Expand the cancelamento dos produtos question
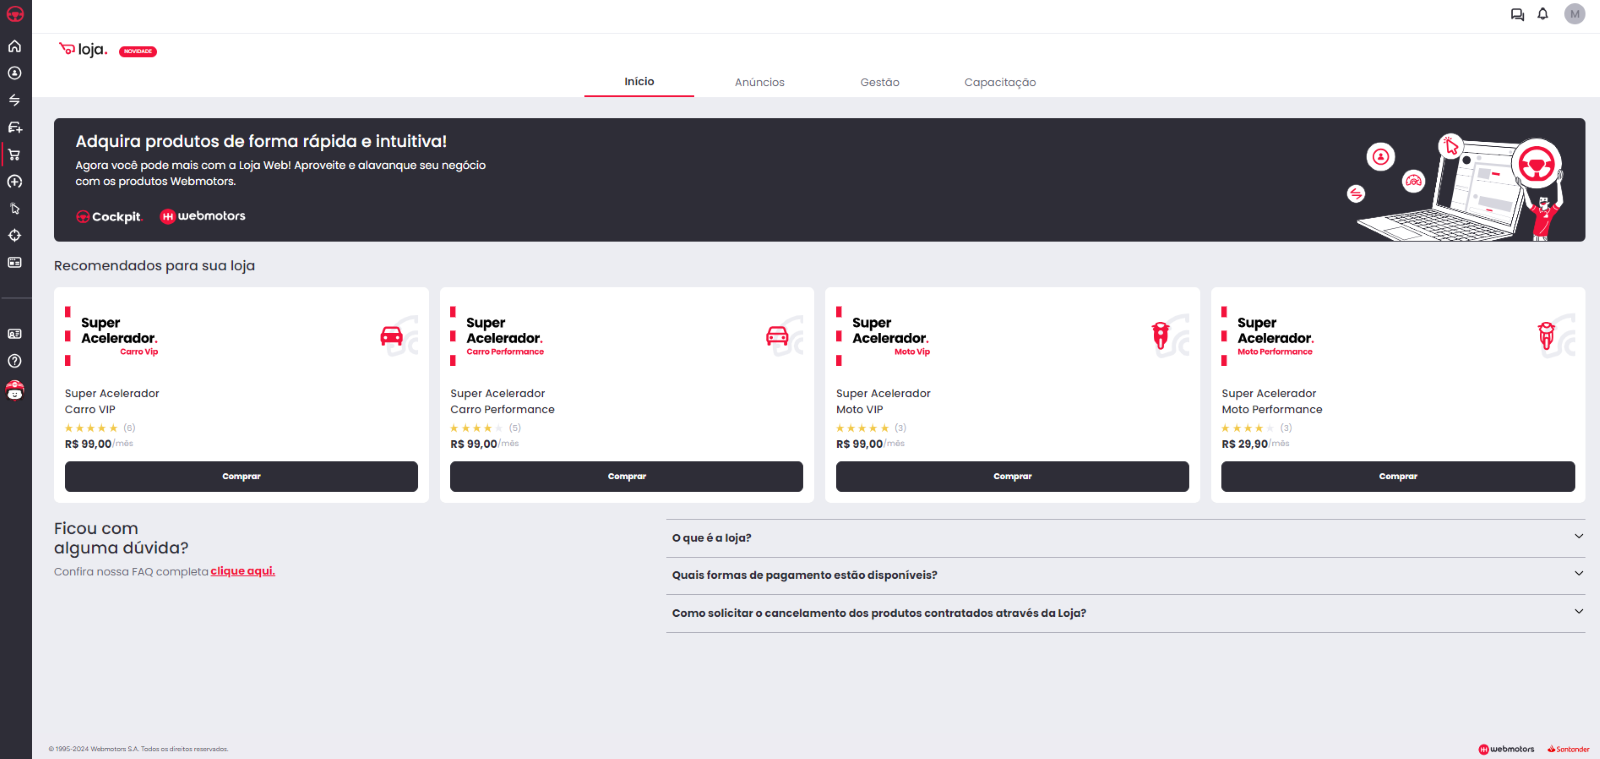The width and height of the screenshot is (1600, 759). [1126, 613]
